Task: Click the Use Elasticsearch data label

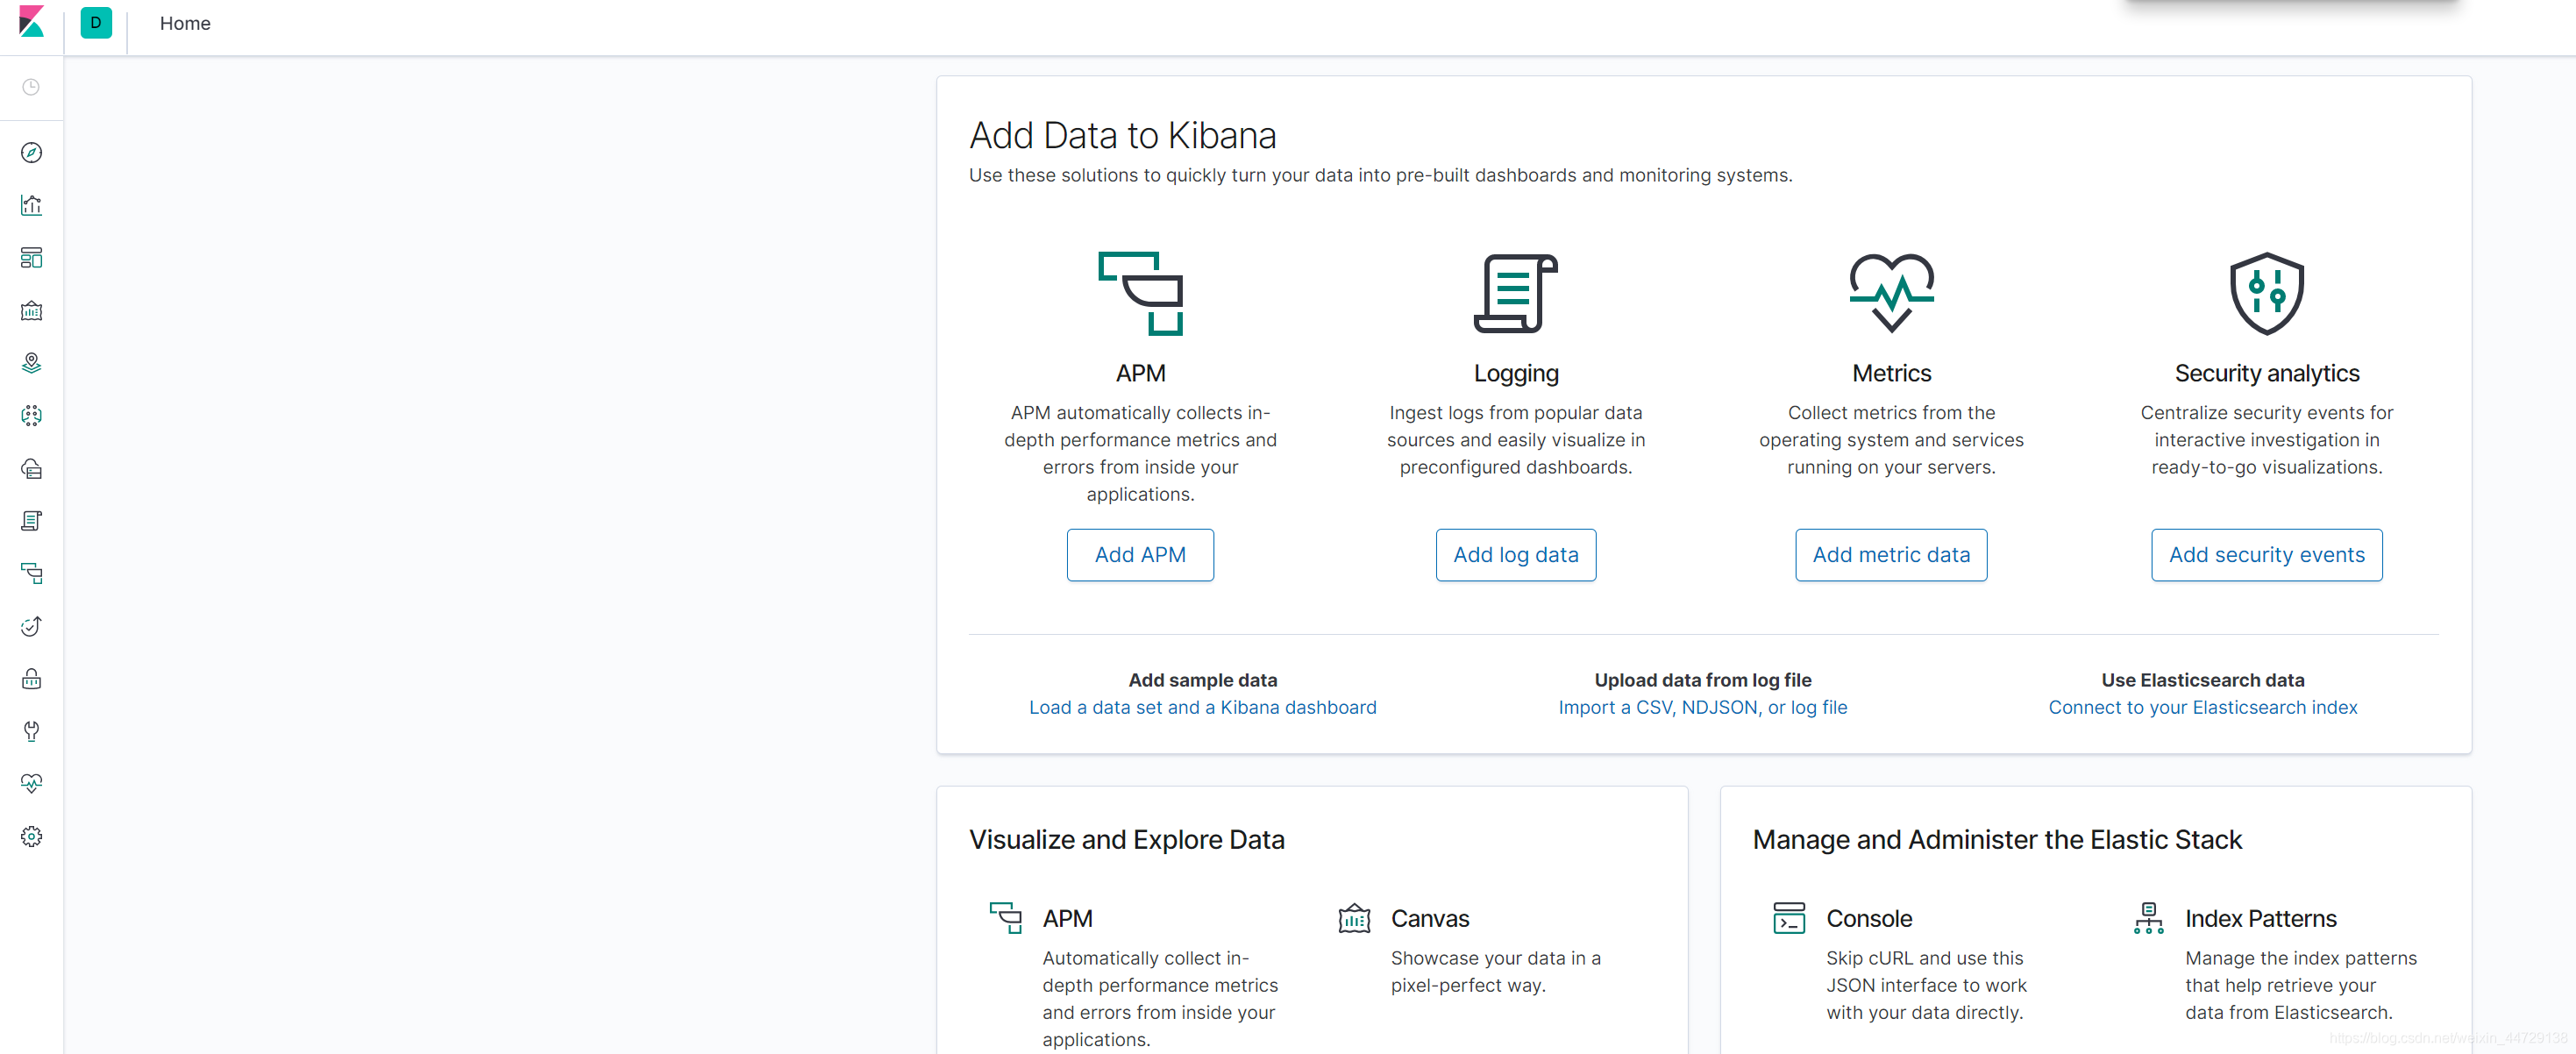Action: 2203,680
